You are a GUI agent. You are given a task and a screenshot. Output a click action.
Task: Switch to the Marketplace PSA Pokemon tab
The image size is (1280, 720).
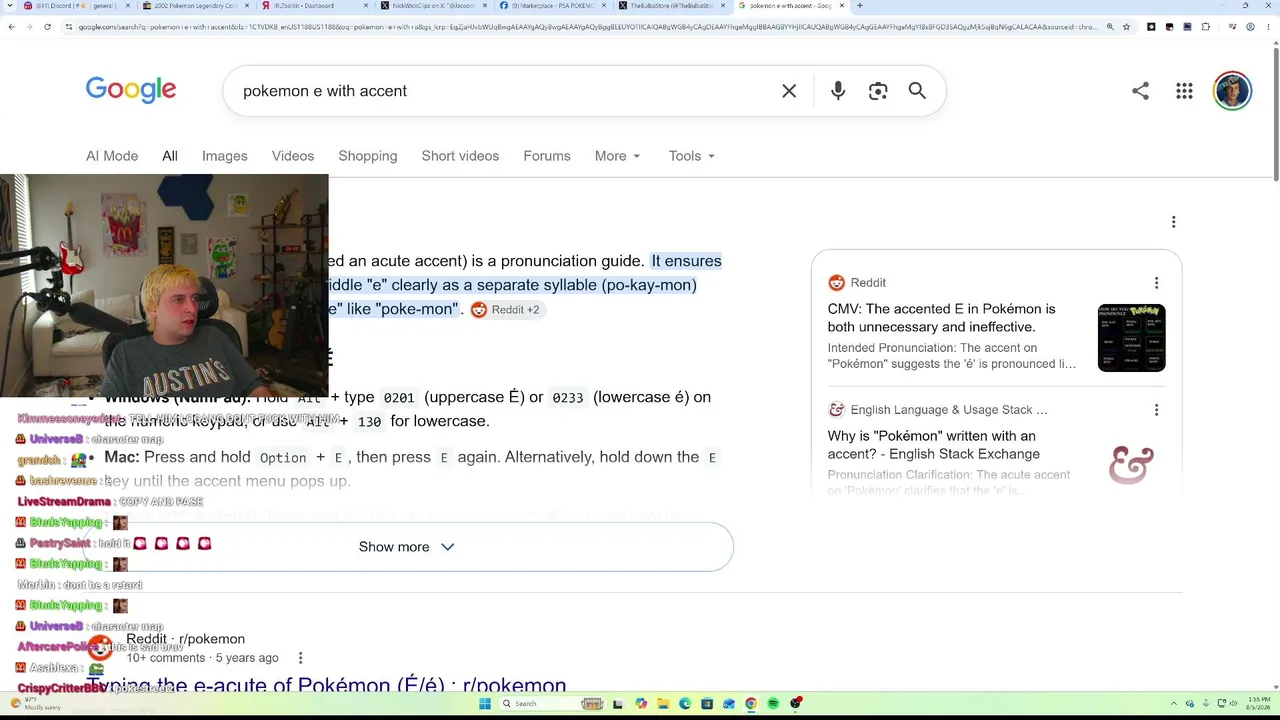[553, 6]
